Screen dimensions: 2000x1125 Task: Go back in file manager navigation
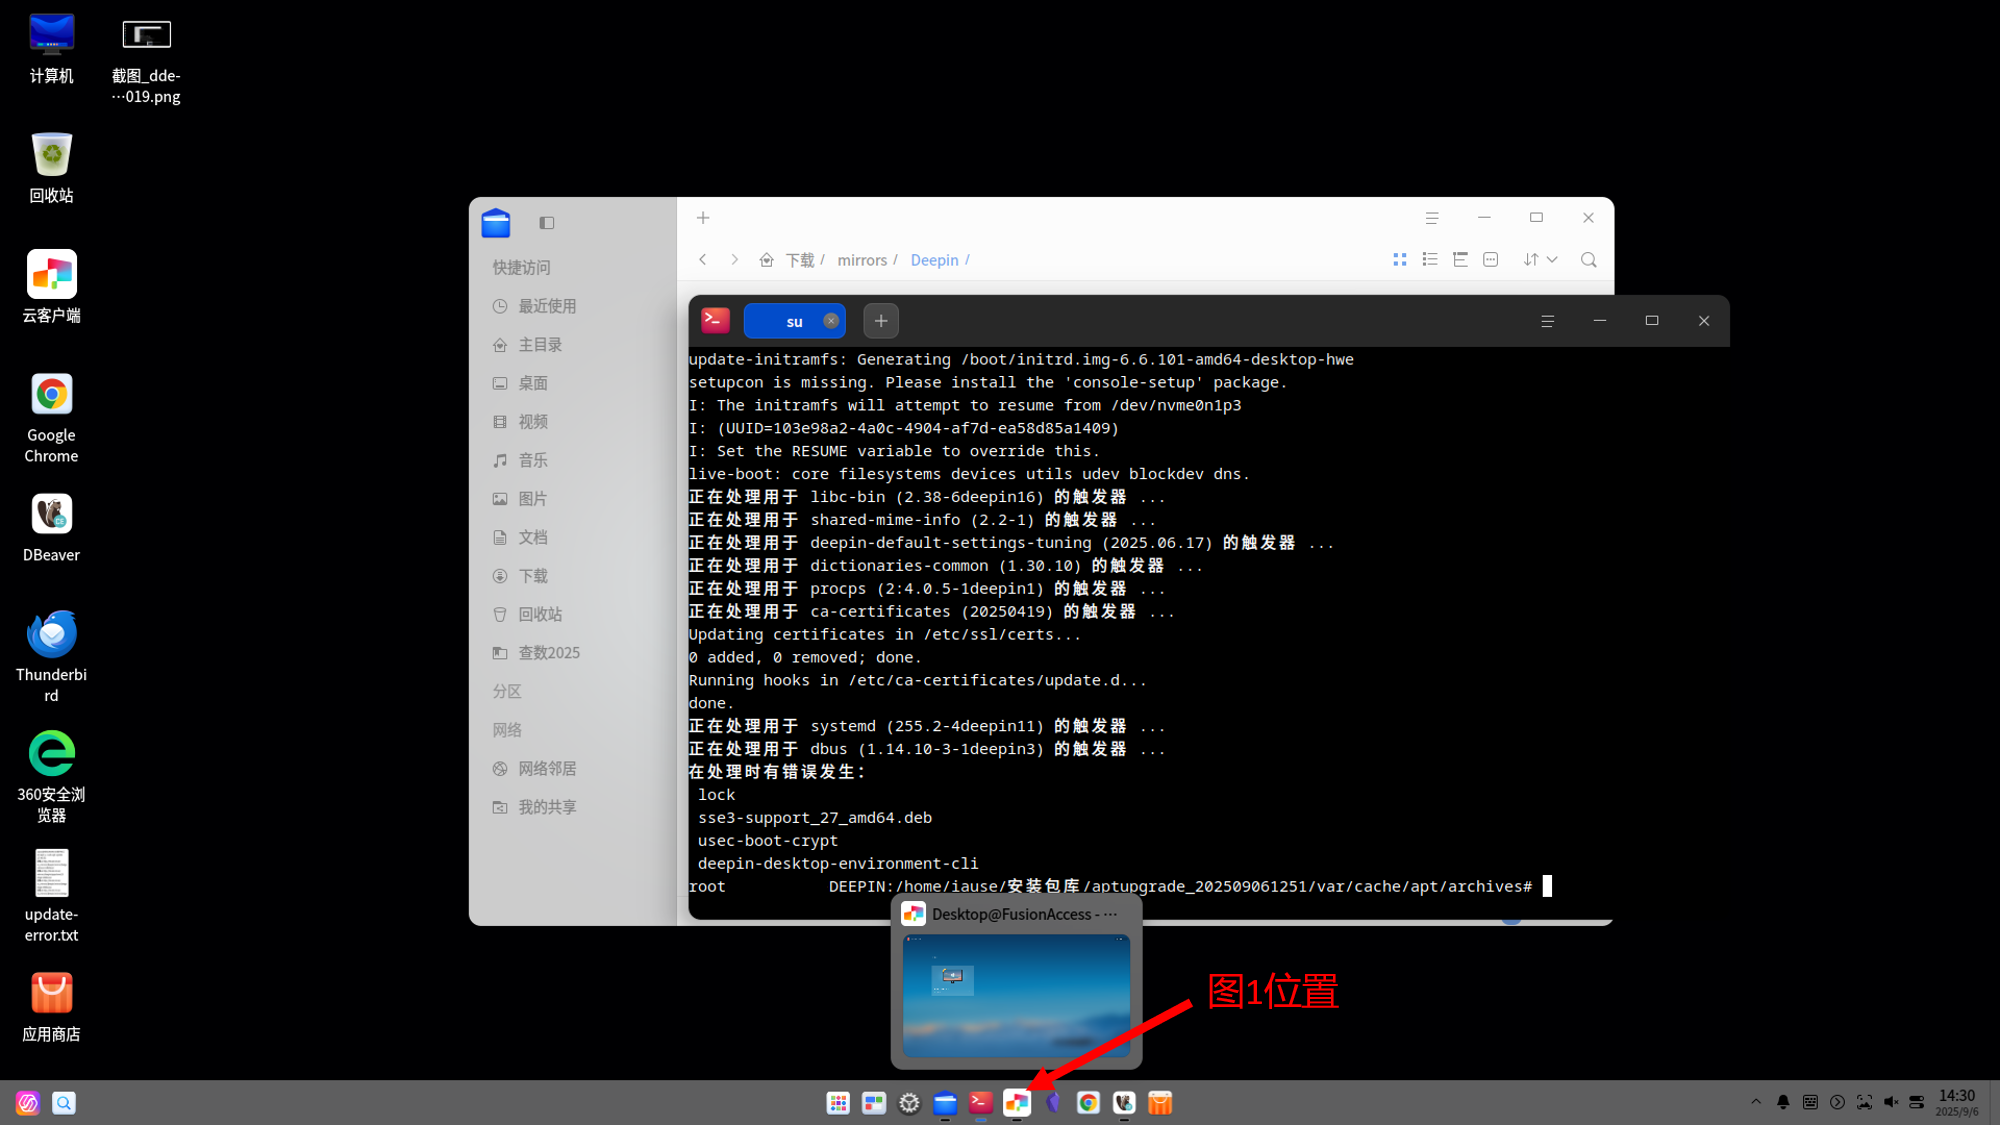pyautogui.click(x=703, y=260)
